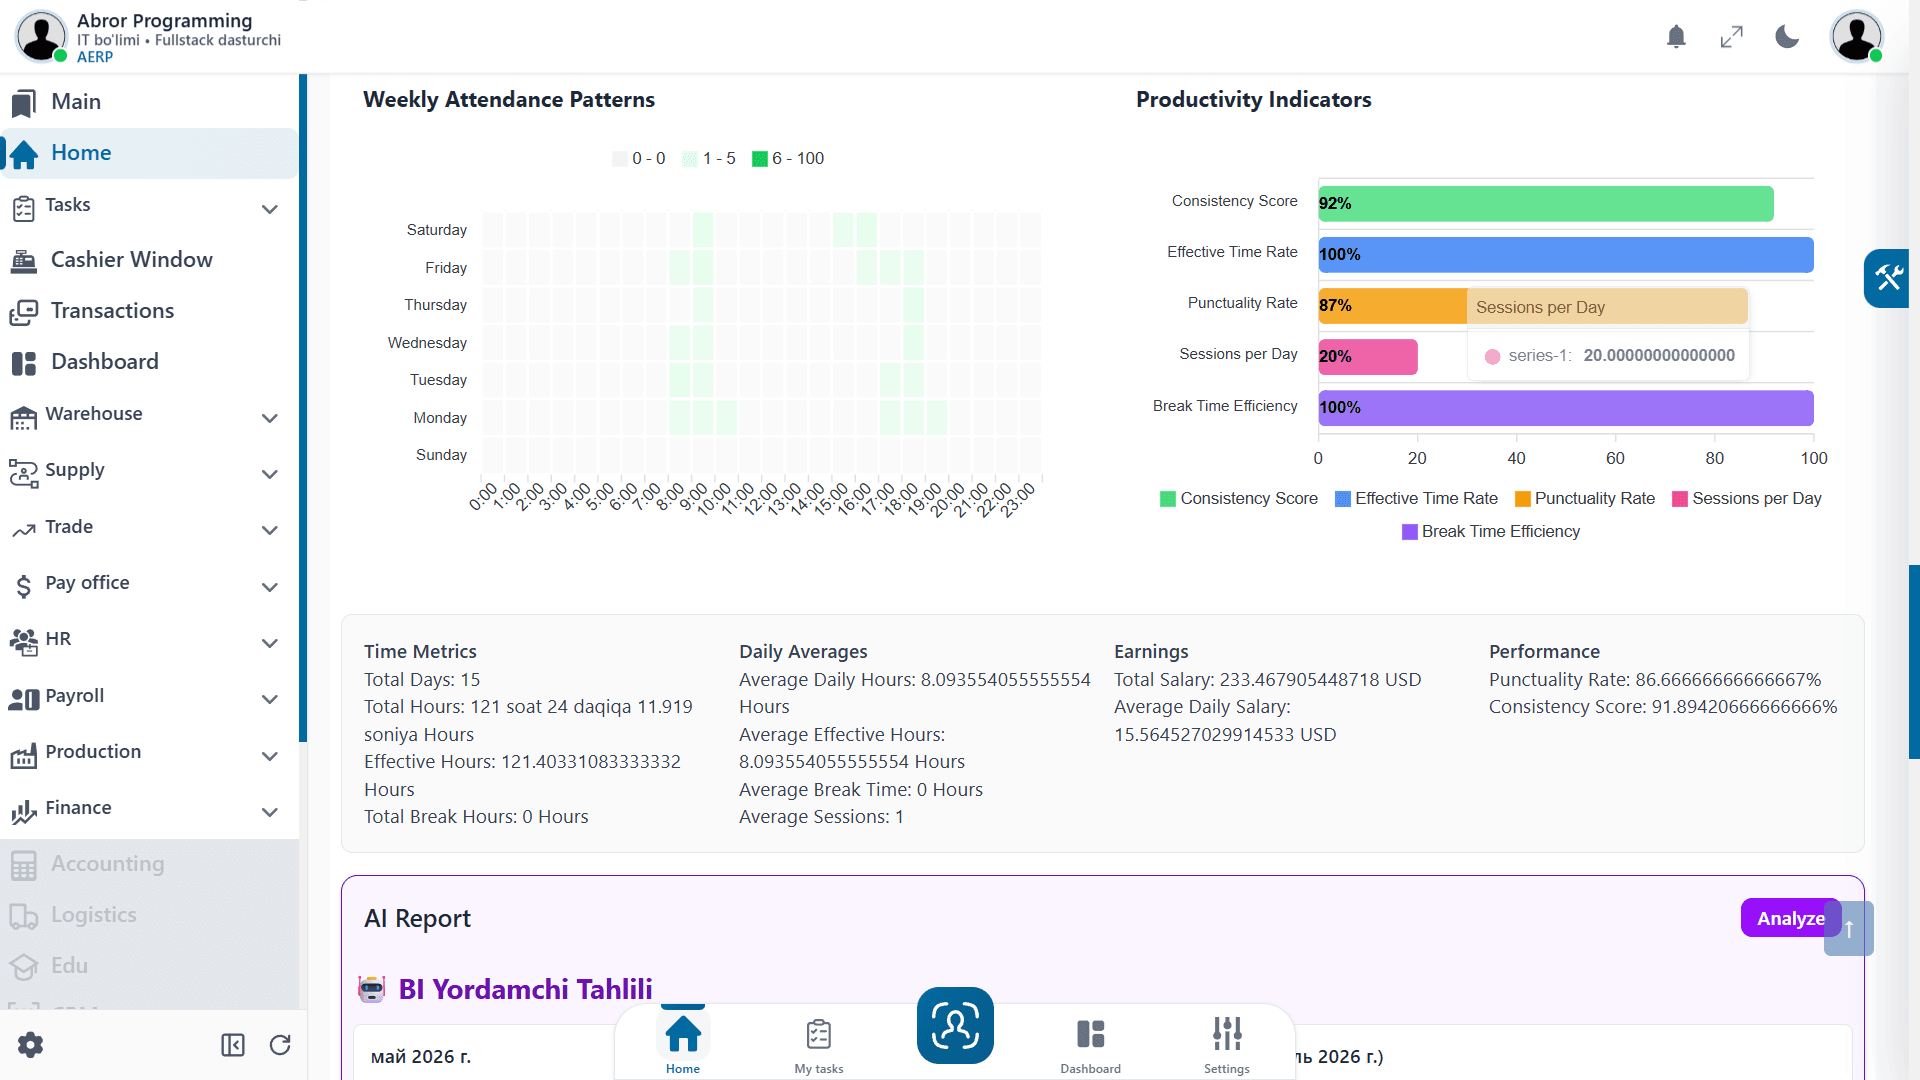Toggle Break Time Efficiency legend series
Viewport: 1920px width, 1080px height.
[x=1491, y=531]
